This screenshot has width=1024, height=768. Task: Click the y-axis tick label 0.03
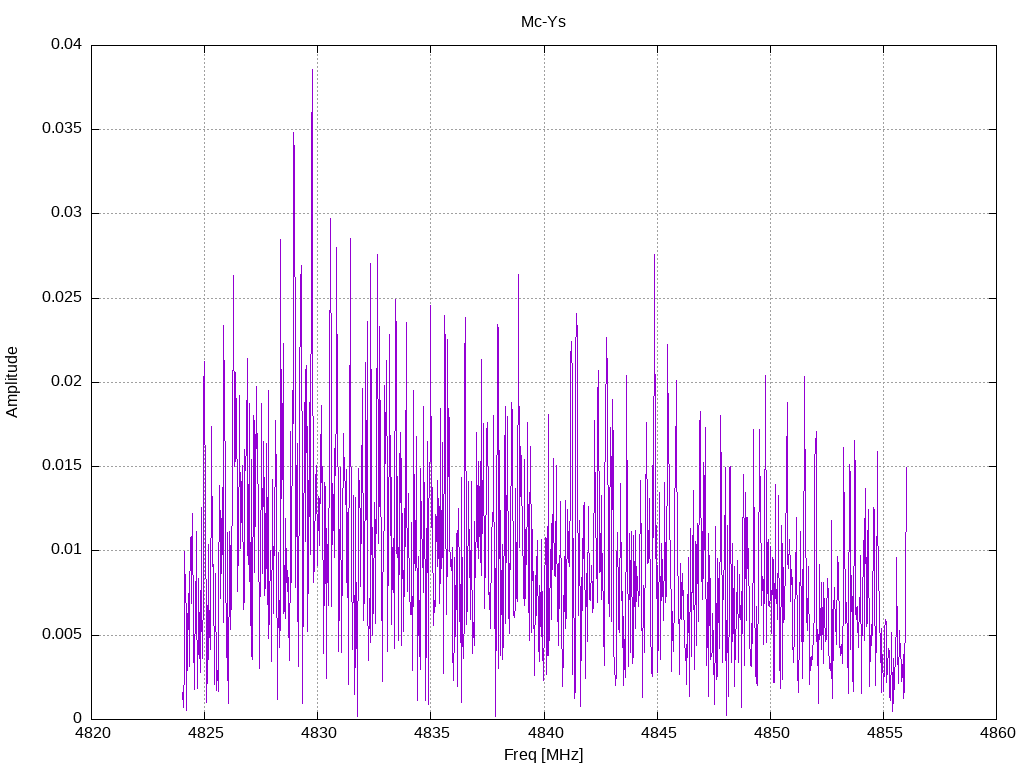67,213
